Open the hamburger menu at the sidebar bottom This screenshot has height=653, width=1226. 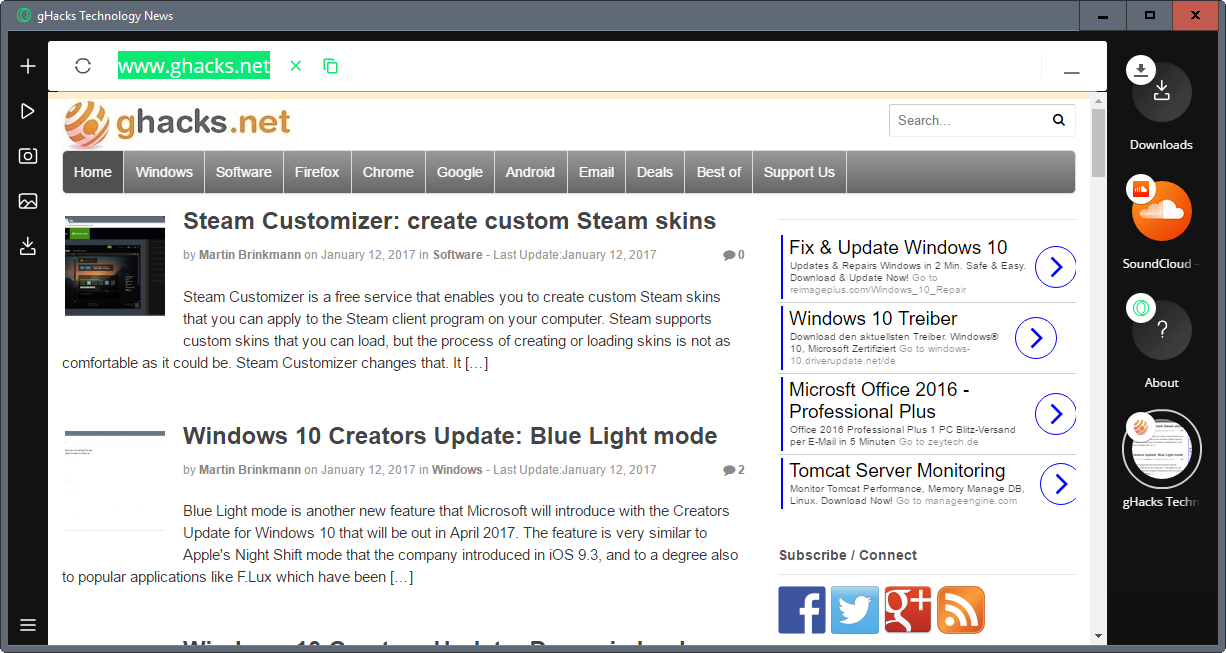tap(28, 625)
